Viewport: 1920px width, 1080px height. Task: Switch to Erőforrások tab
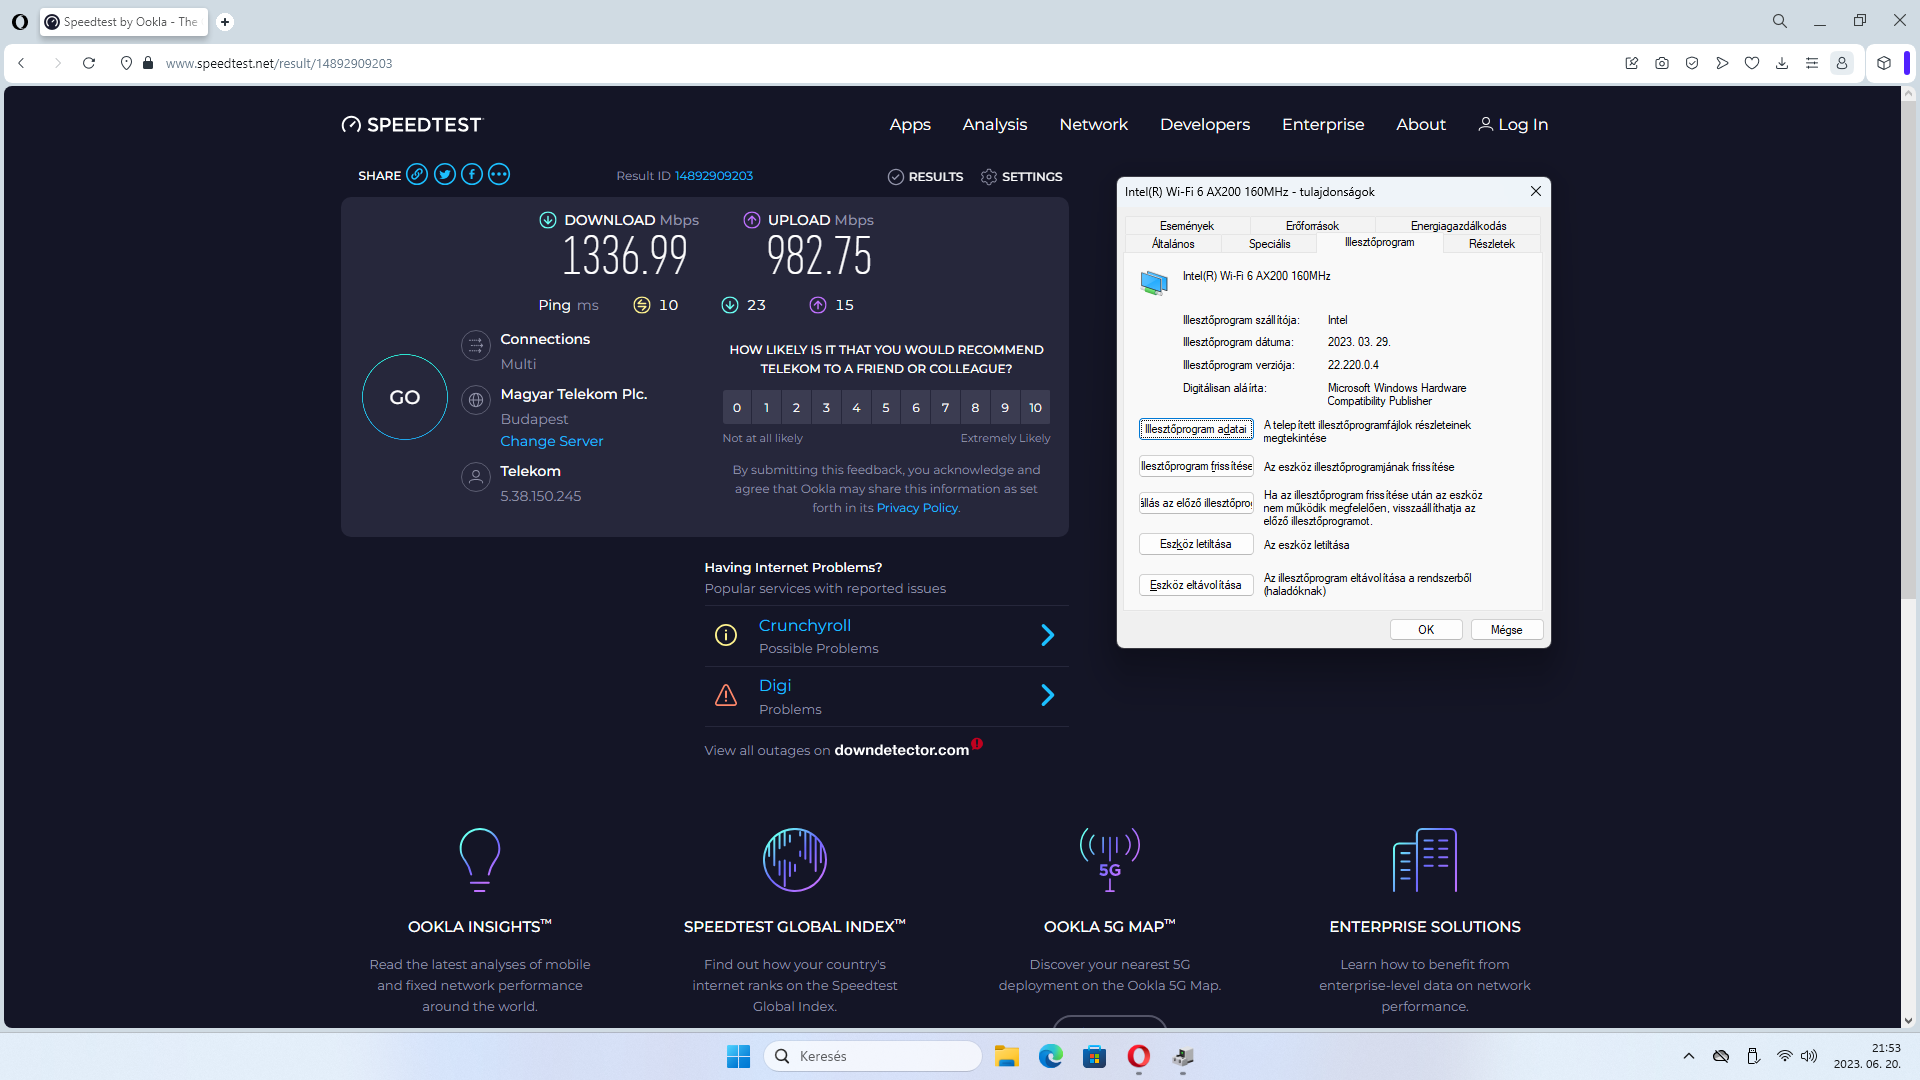1312,226
